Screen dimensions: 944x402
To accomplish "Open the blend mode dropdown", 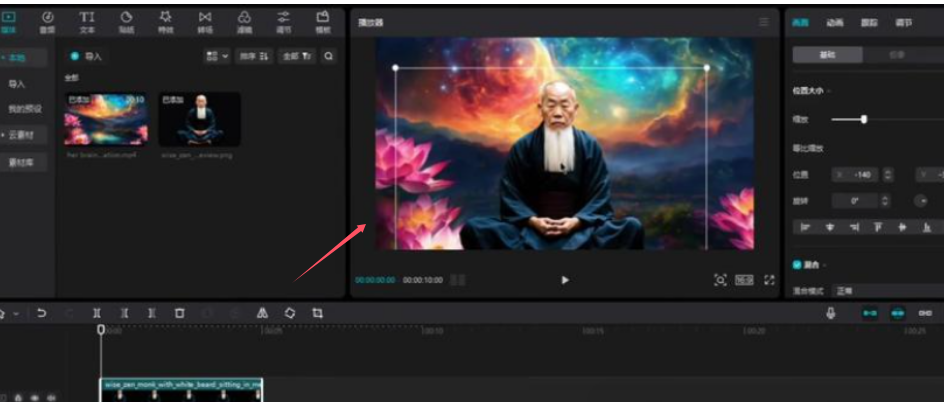I will pos(880,290).
